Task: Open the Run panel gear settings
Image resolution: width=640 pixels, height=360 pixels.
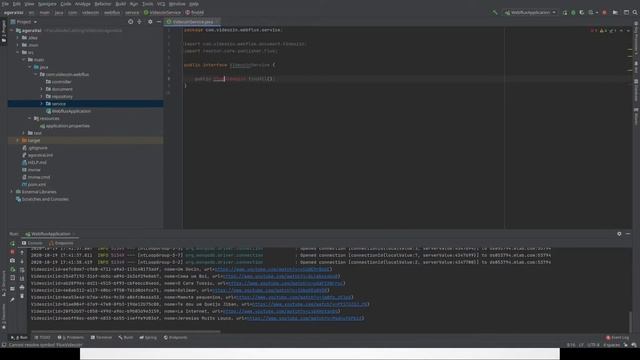Action: tap(619, 234)
